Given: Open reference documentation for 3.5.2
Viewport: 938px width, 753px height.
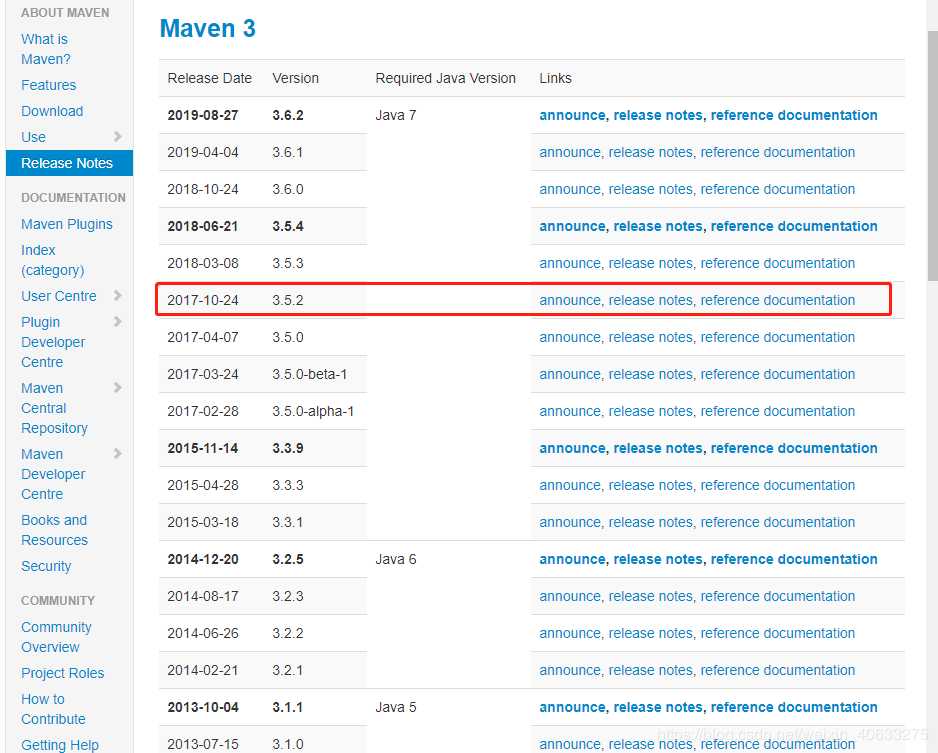Looking at the screenshot, I should (x=778, y=300).
